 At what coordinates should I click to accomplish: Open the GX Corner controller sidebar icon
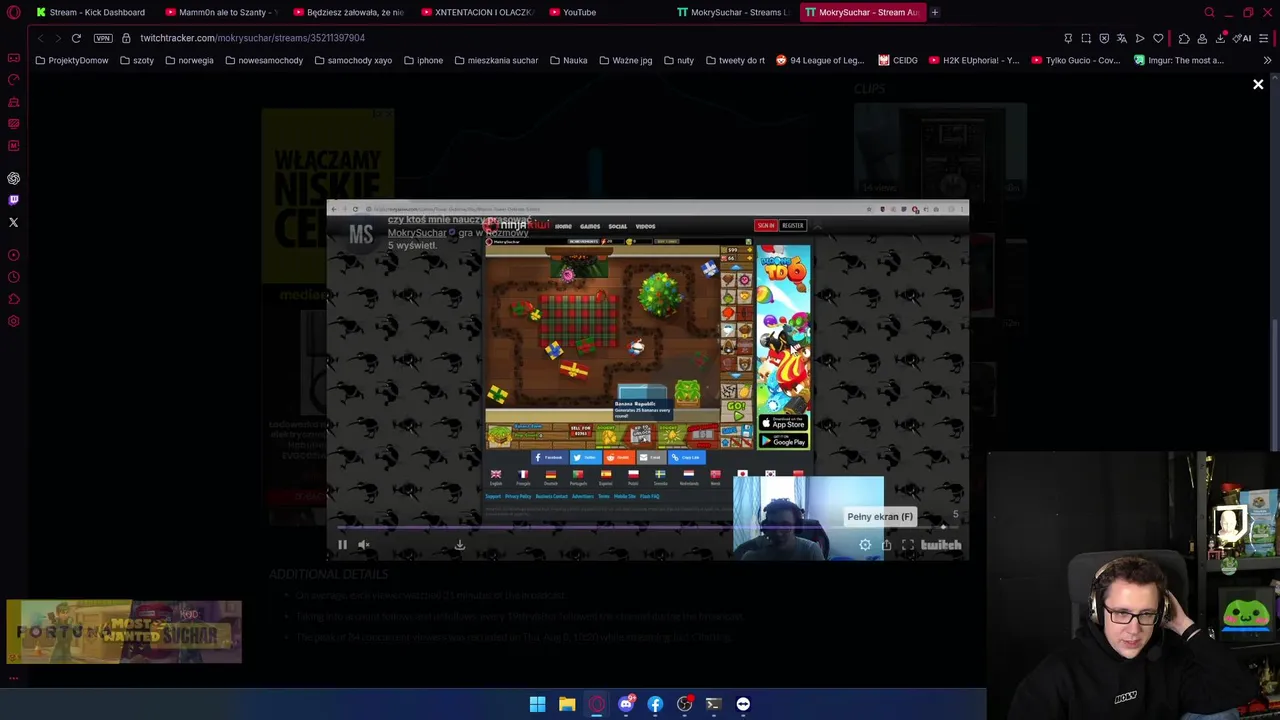click(x=14, y=58)
